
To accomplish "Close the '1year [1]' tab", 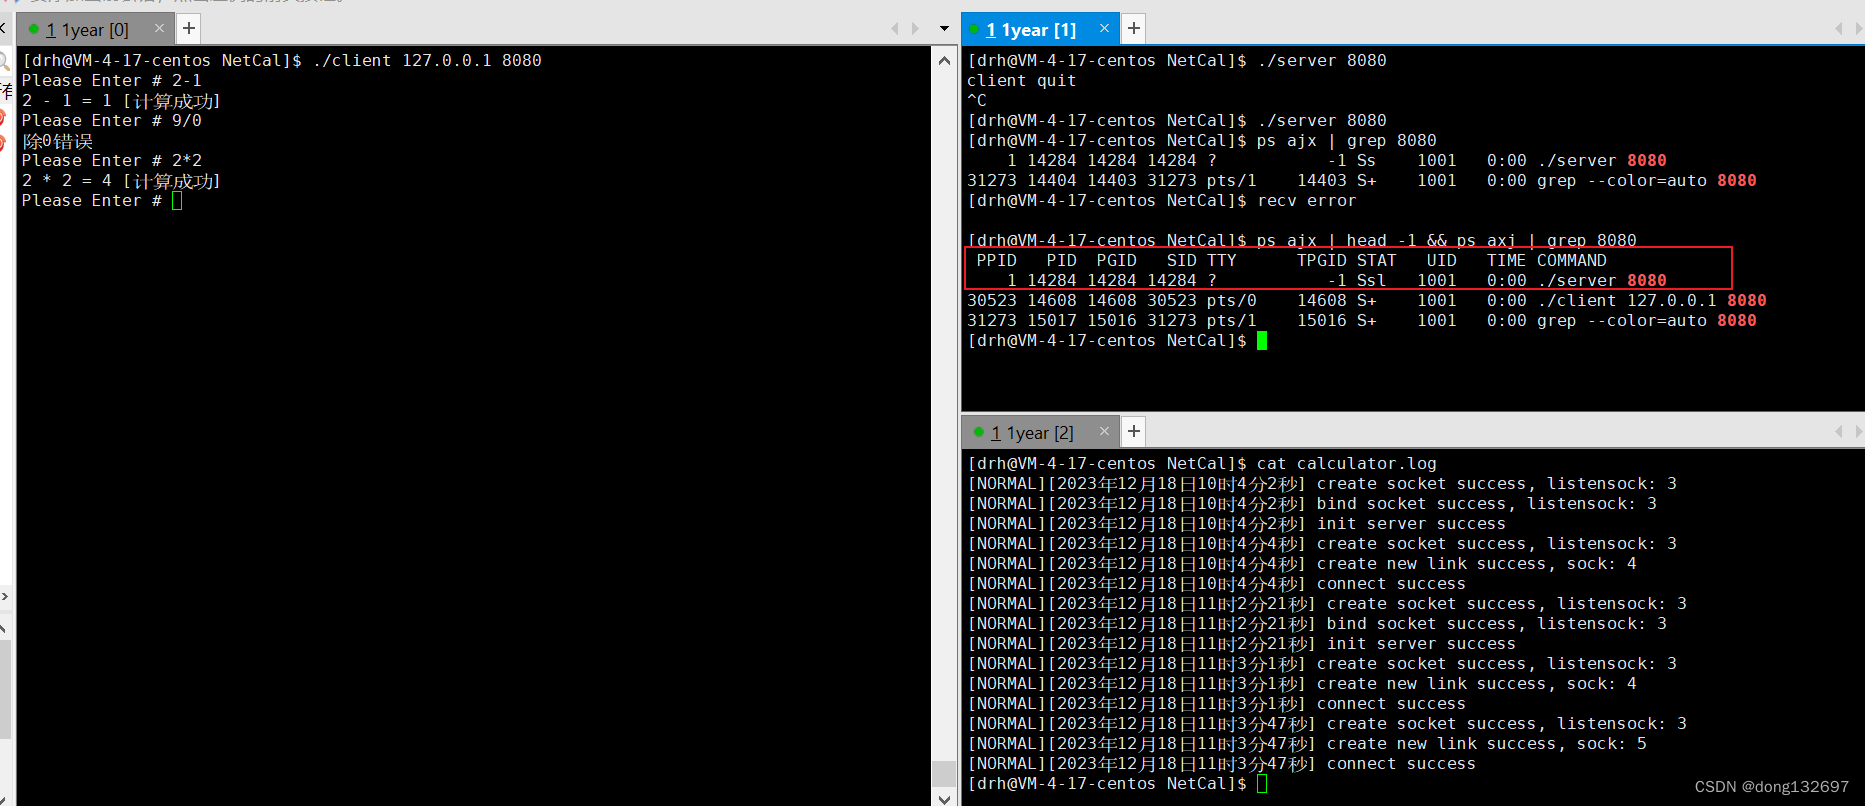I will pyautogui.click(x=1104, y=28).
